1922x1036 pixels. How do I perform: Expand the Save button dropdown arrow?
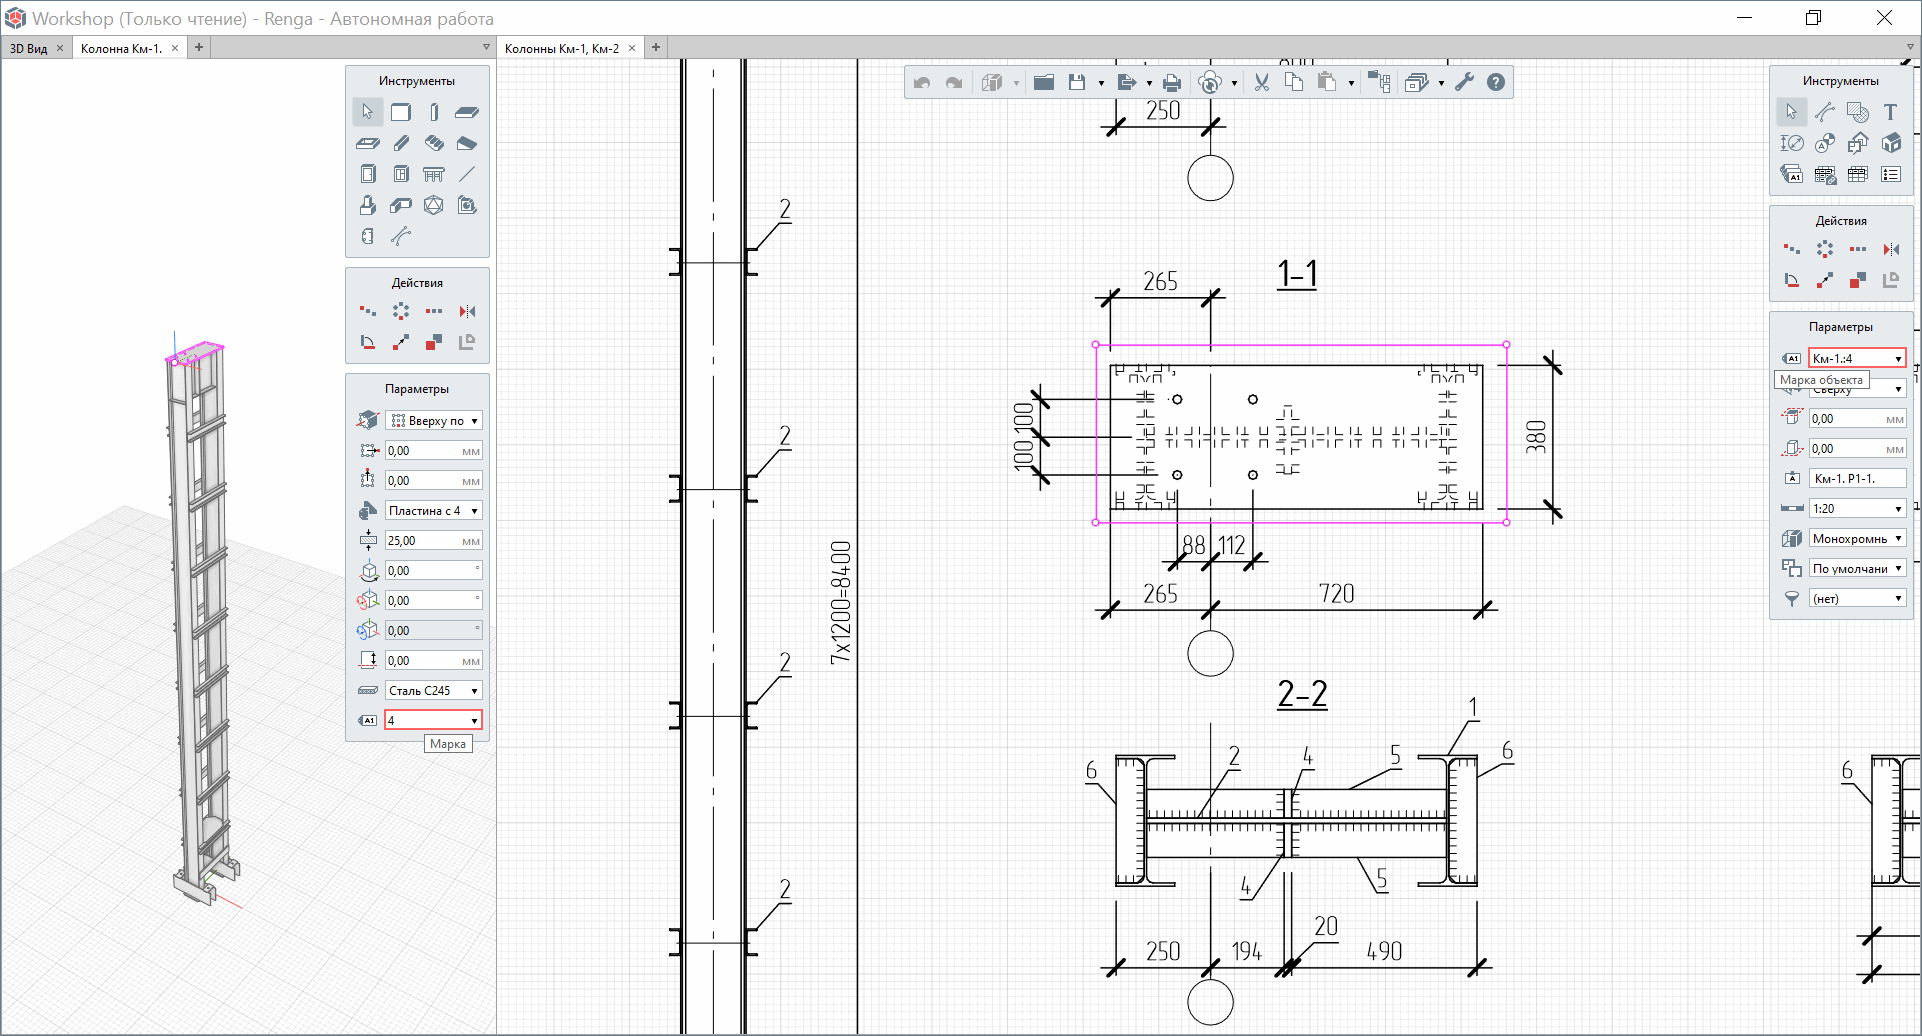(x=1101, y=84)
